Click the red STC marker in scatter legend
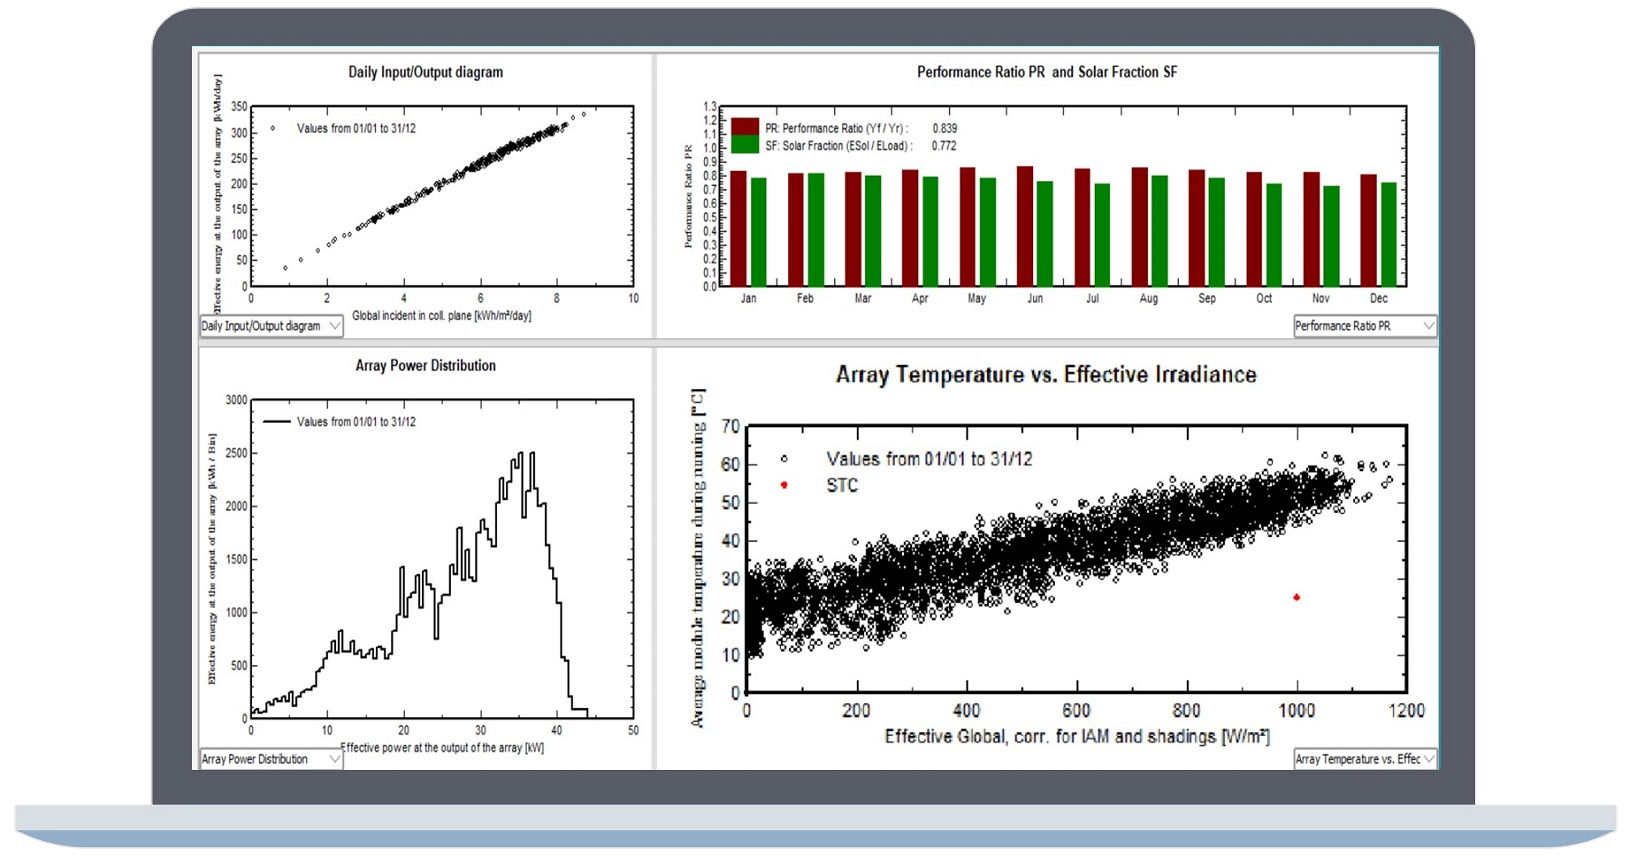This screenshot has height=860, width=1630. 784,485
